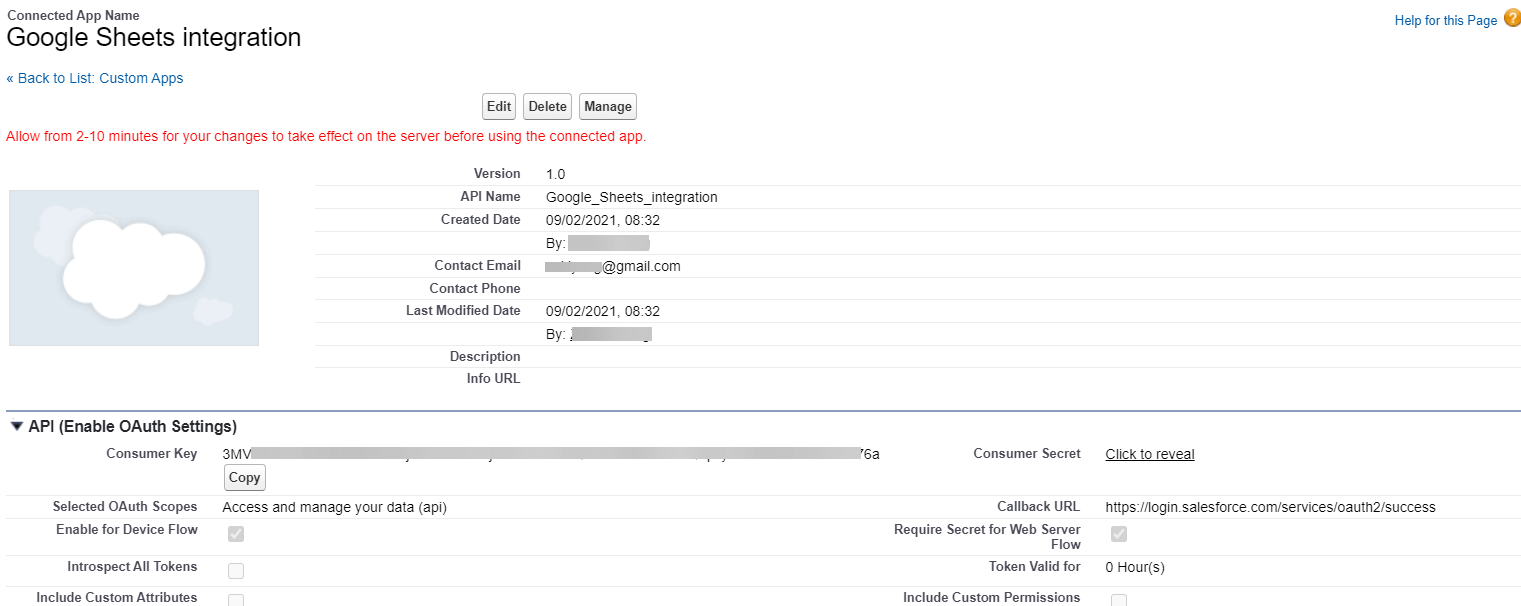Click the Google Sheets integration page title
Screen dimensions: 1521x606
154,38
